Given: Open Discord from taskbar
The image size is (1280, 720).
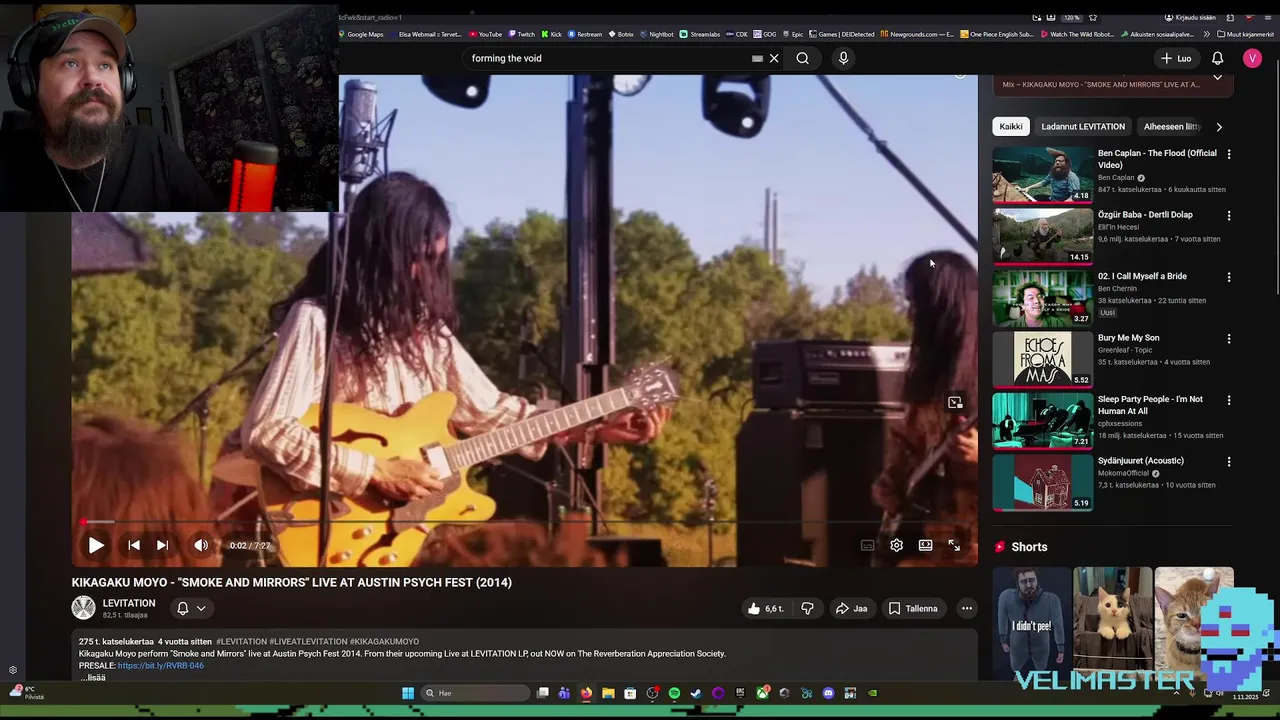Looking at the screenshot, I should (x=828, y=693).
